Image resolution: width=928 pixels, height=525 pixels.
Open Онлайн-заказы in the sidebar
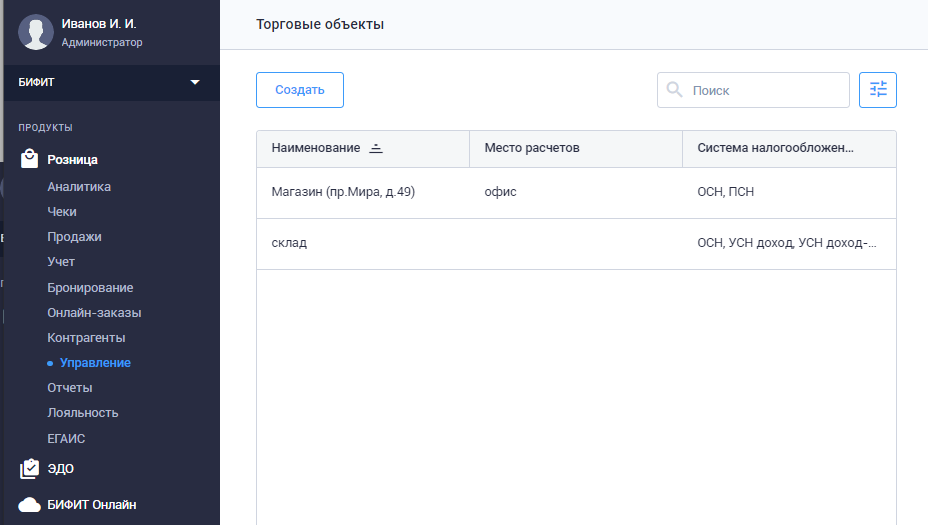click(x=94, y=313)
